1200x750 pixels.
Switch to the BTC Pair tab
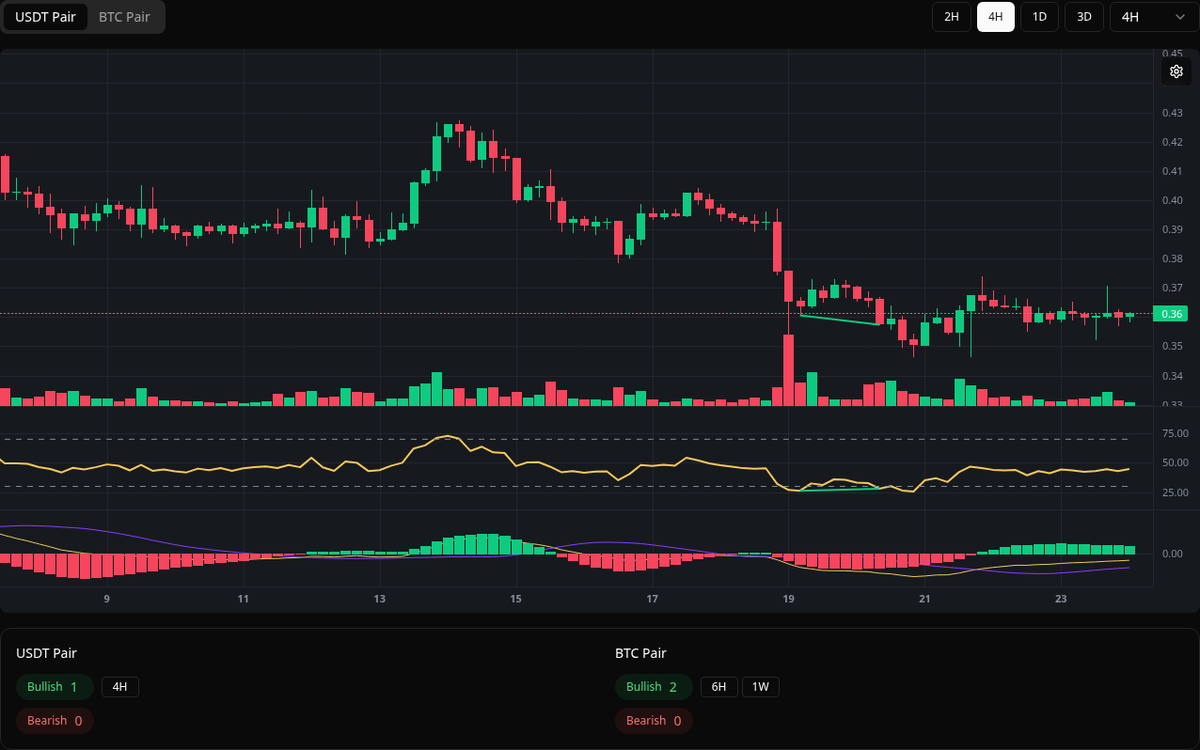[x=124, y=17]
